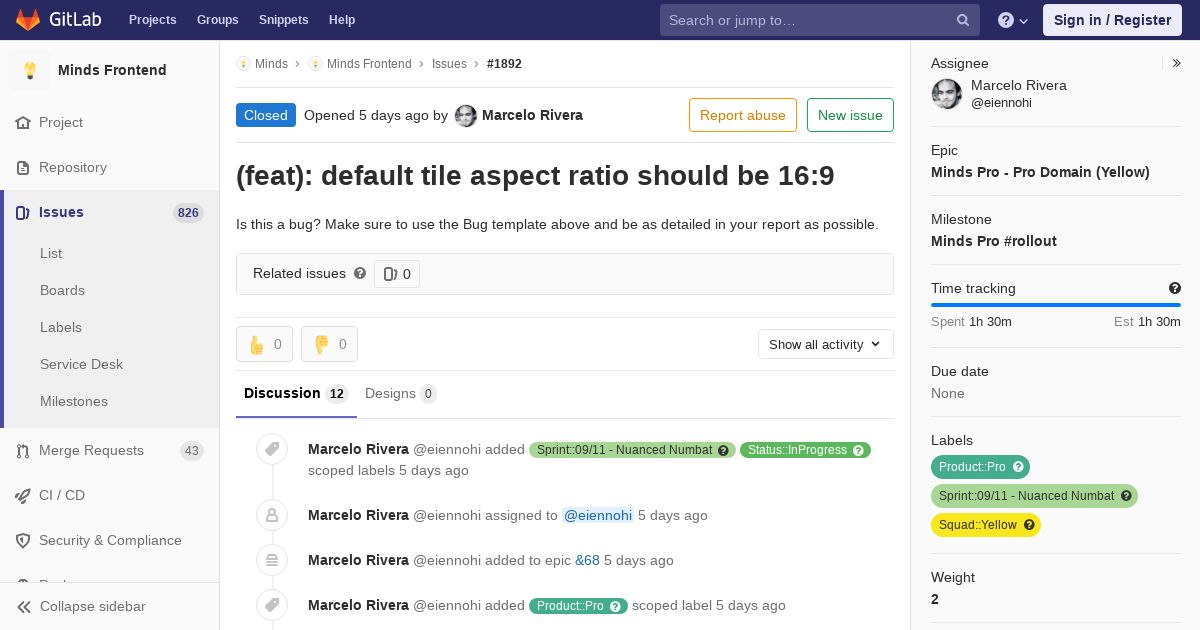Open Minds Pro - Pro Domain (Yellow) epic
The width and height of the screenshot is (1200, 630).
1040,172
